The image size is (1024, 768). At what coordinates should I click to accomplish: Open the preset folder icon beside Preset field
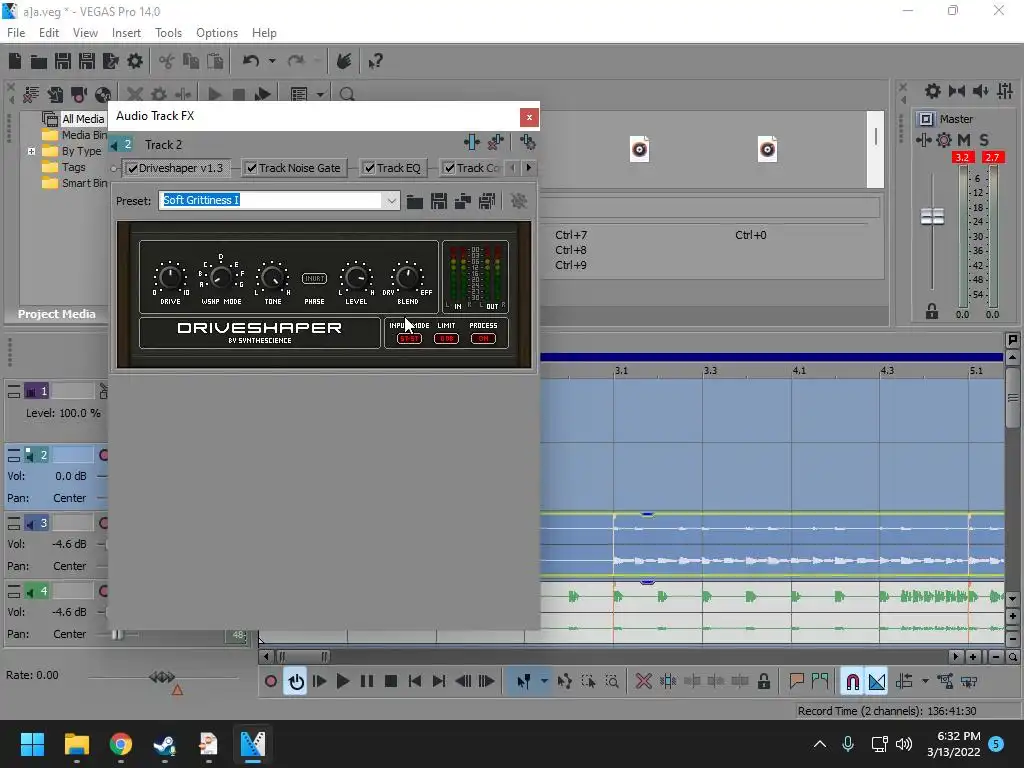click(x=415, y=201)
